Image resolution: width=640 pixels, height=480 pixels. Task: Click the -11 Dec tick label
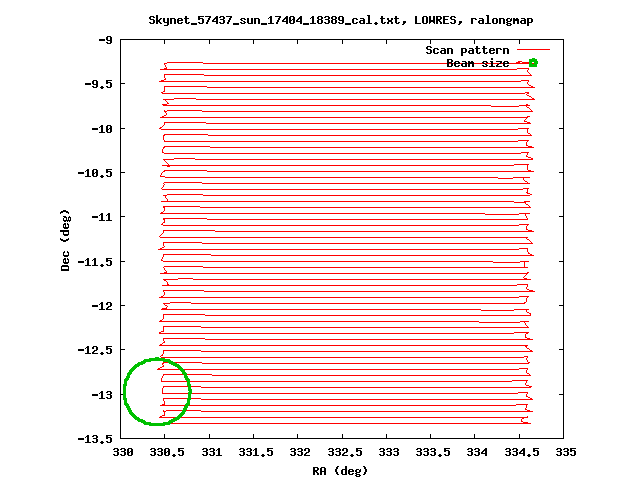coord(102,217)
